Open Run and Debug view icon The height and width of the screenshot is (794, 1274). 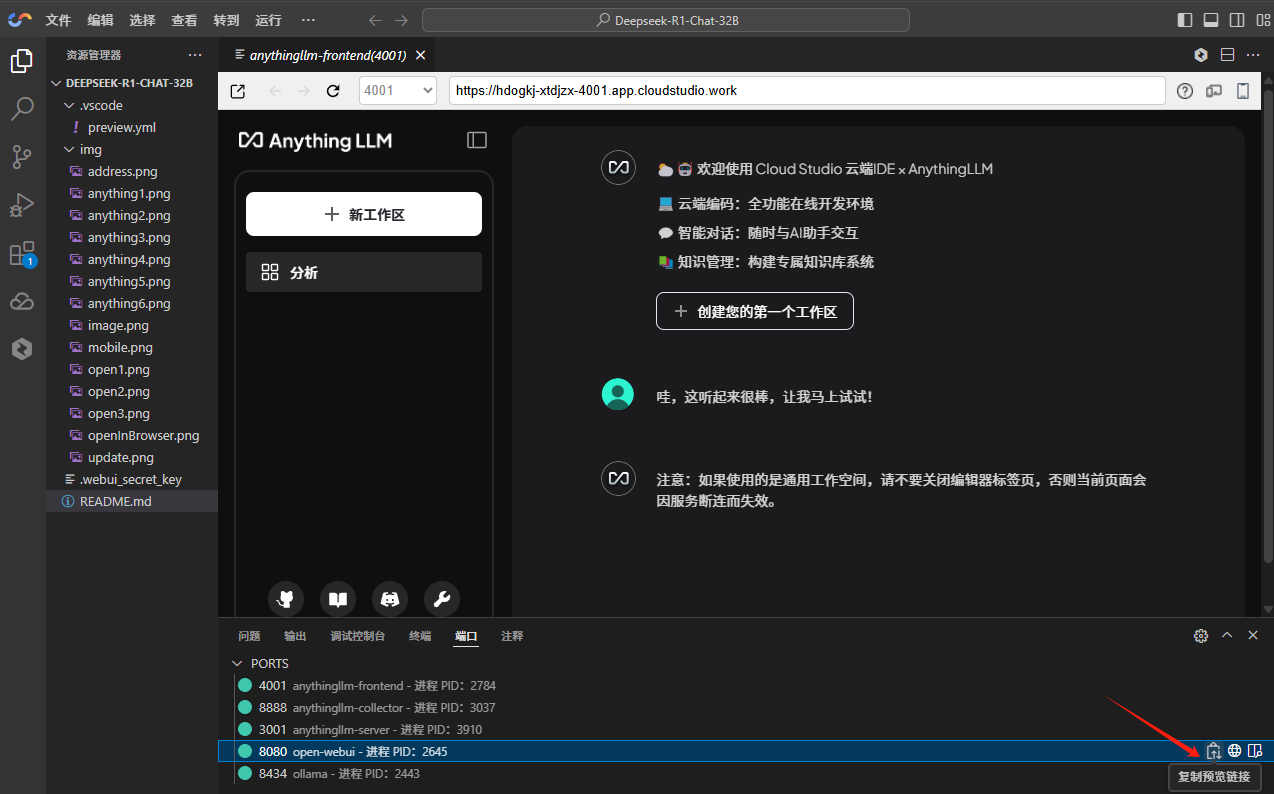pos(22,205)
